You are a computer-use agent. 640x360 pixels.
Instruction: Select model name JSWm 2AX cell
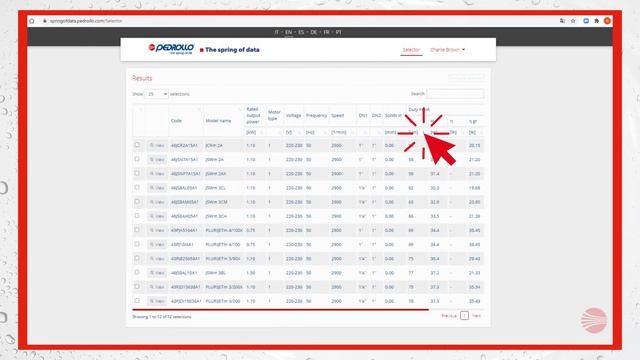click(216, 173)
